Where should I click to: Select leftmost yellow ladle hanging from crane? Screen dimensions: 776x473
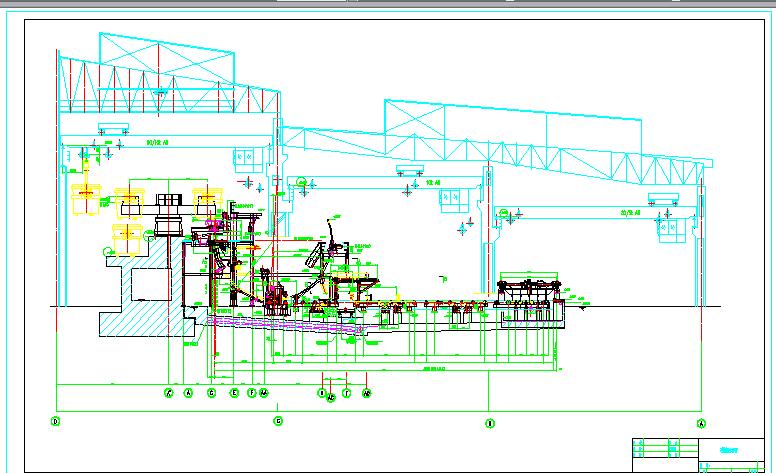pyautogui.click(x=86, y=199)
